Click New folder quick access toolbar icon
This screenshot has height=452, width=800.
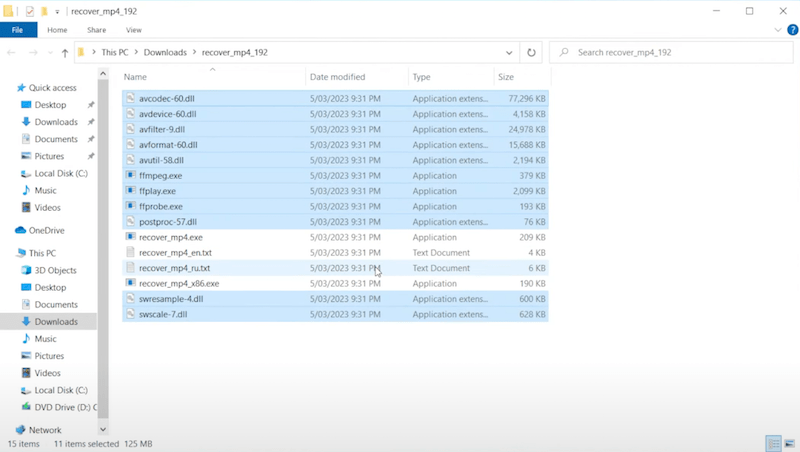pyautogui.click(x=44, y=11)
